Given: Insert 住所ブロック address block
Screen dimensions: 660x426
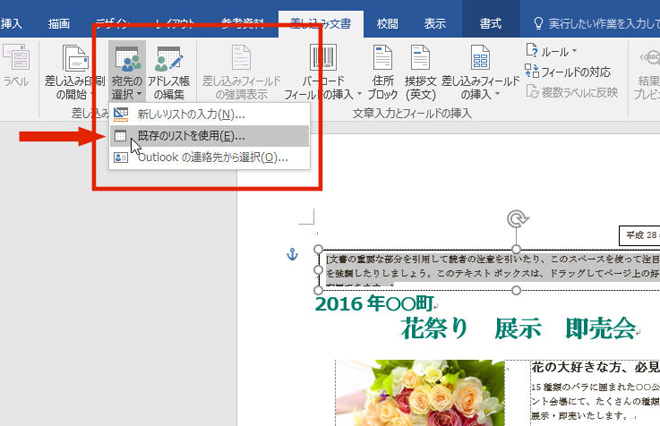Looking at the screenshot, I should (x=383, y=72).
